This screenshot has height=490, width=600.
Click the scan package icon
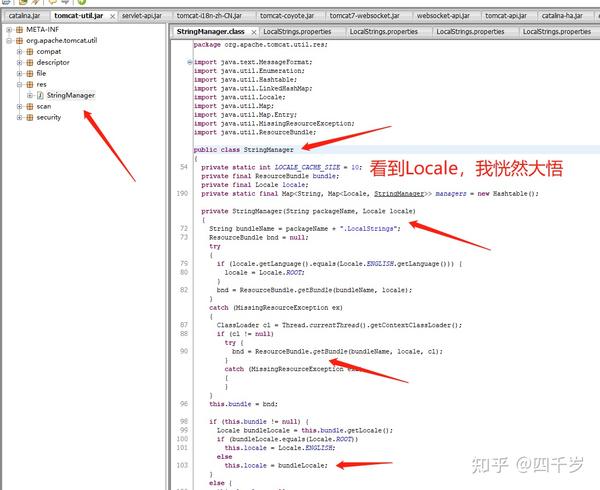30,106
